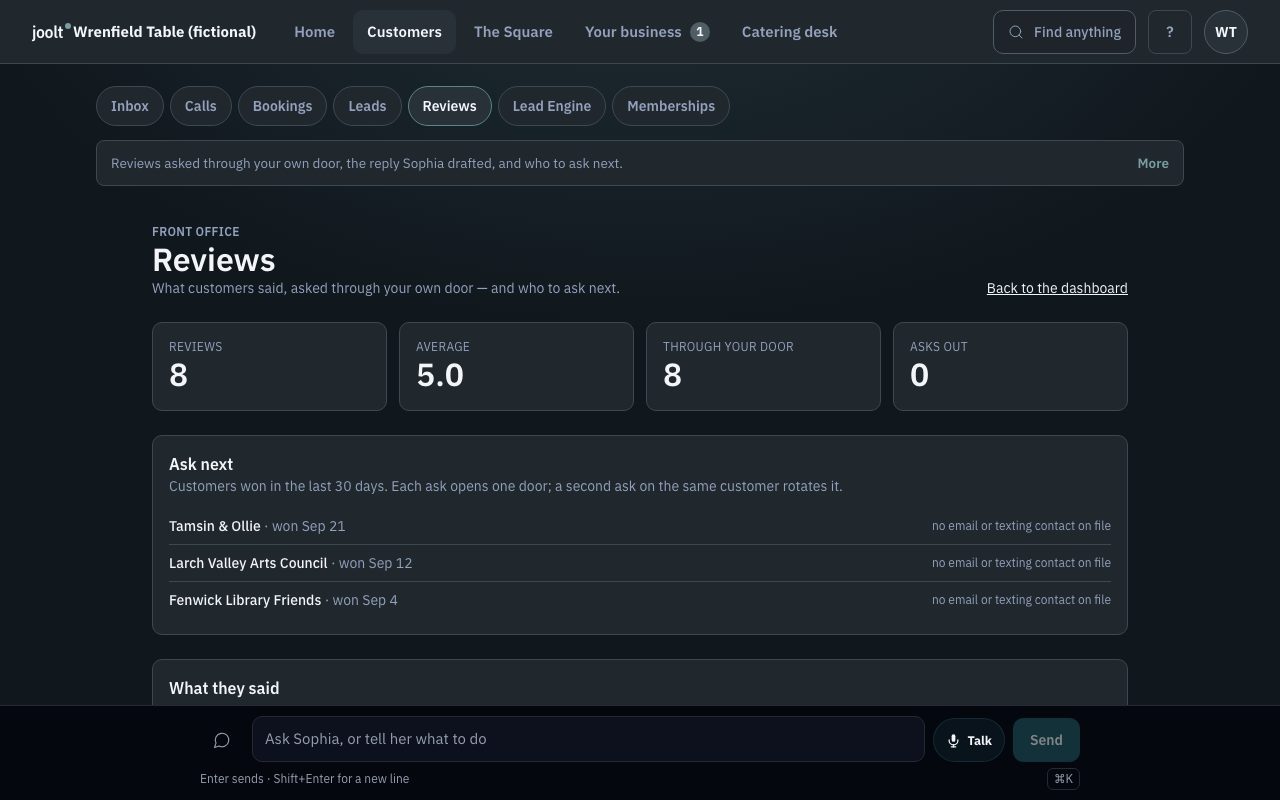Open Your business section
The height and width of the screenshot is (800, 1280).
point(647,32)
